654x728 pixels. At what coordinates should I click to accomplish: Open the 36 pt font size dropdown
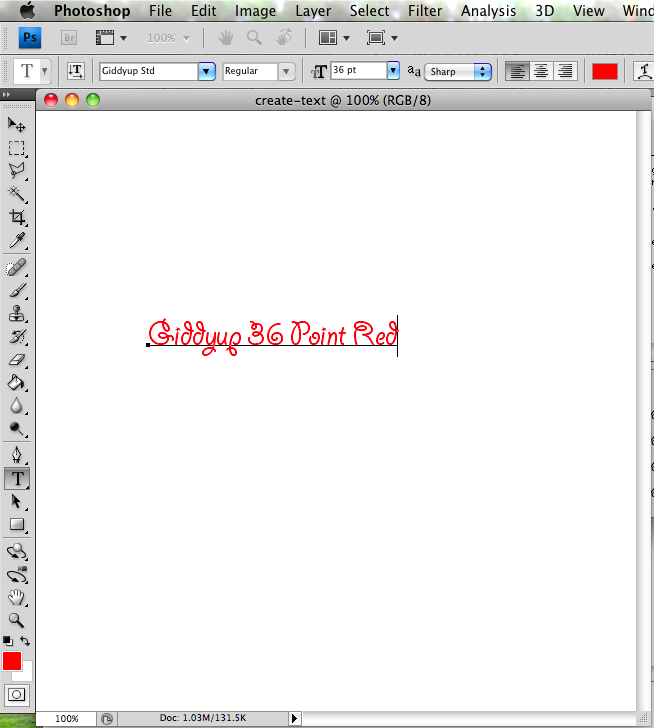tap(393, 71)
